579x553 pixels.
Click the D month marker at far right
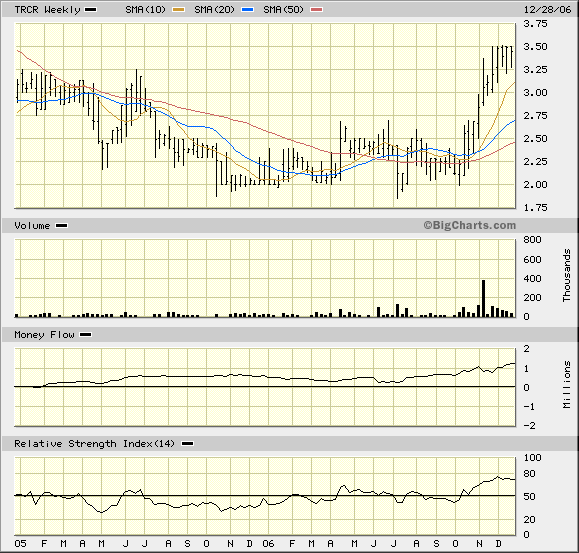[499, 543]
